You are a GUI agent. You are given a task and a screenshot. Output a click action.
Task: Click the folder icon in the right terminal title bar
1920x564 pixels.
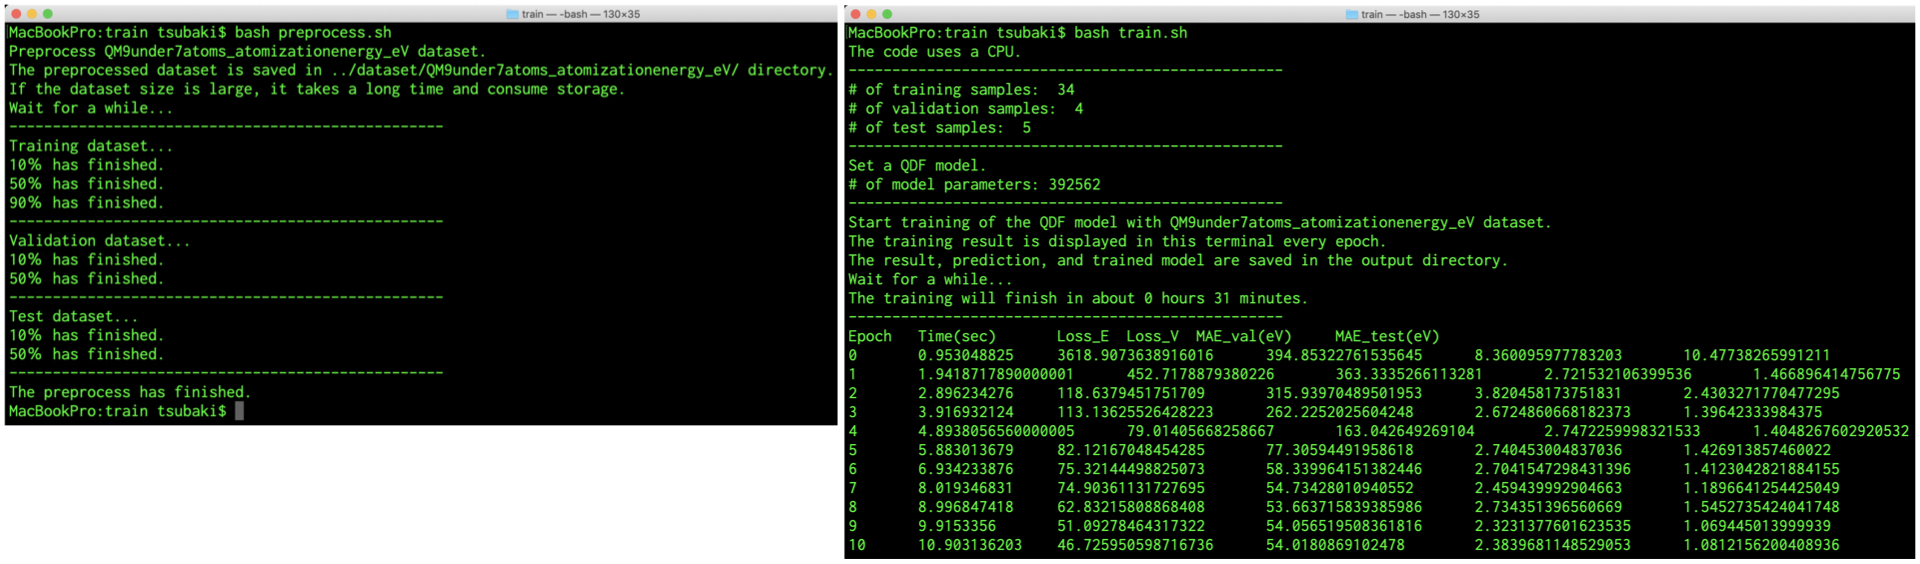(x=1351, y=14)
